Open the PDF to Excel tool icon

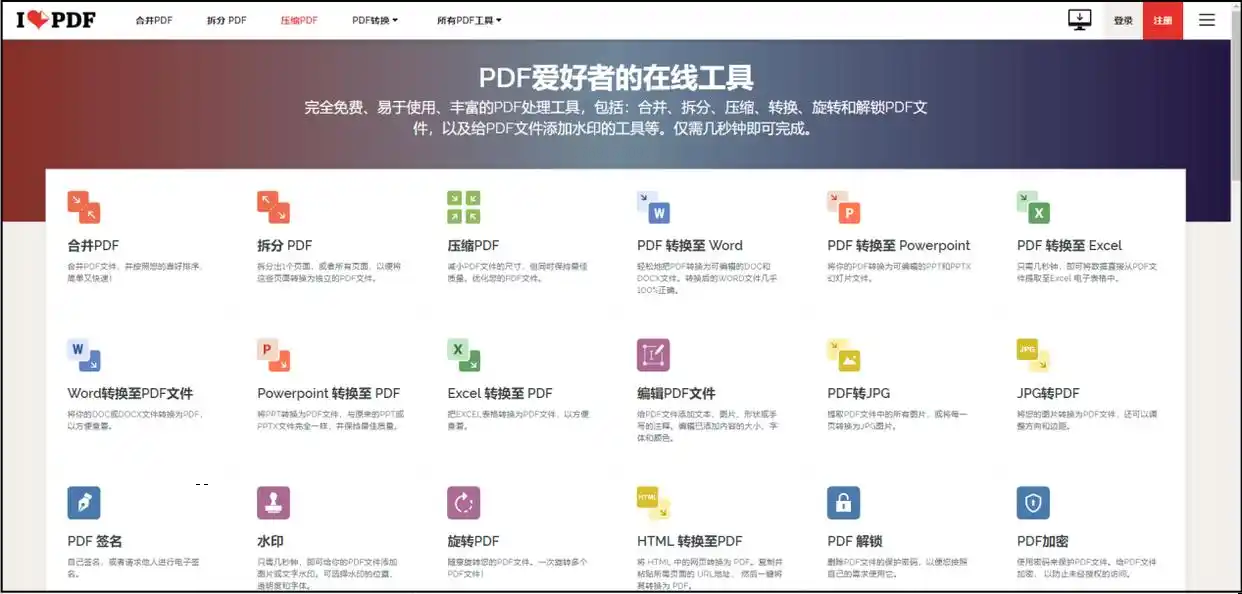click(x=1033, y=207)
